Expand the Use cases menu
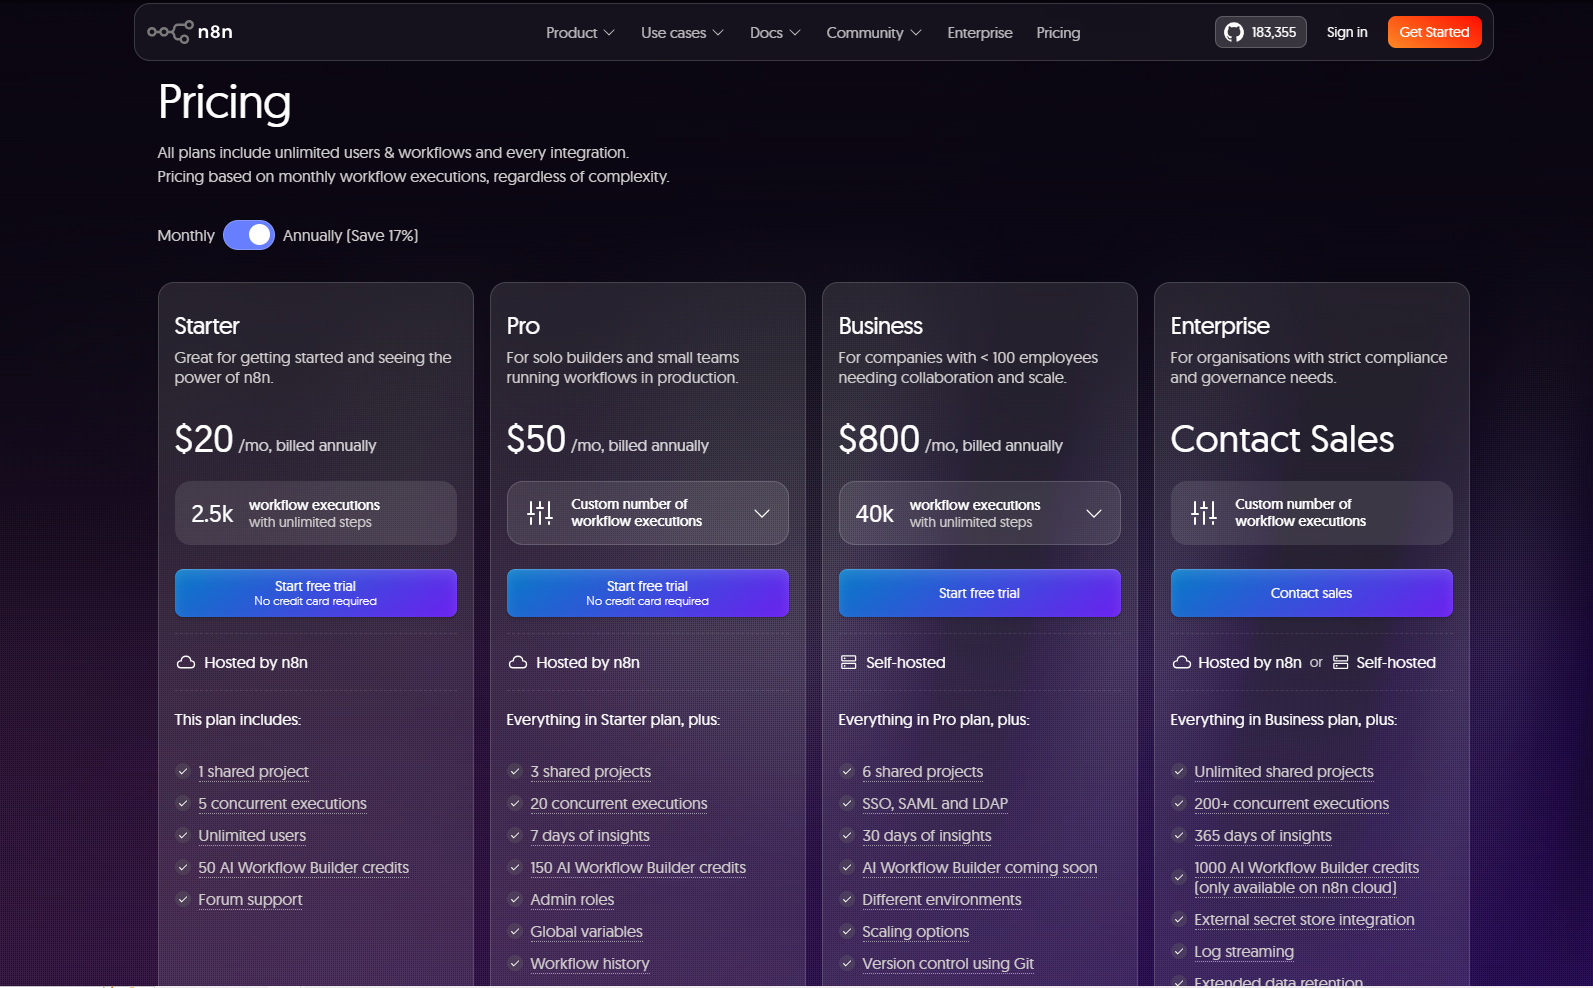Viewport: 1593px width, 988px height. [x=682, y=33]
